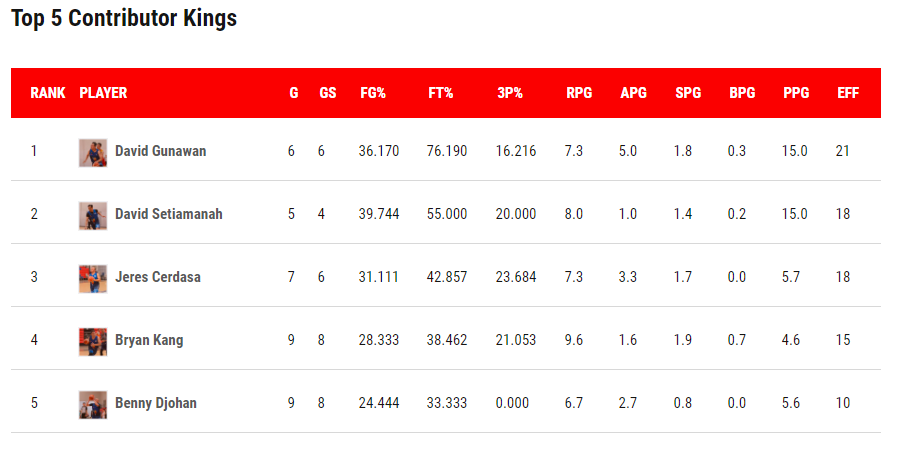Sort table by 3P% column header

(x=510, y=93)
